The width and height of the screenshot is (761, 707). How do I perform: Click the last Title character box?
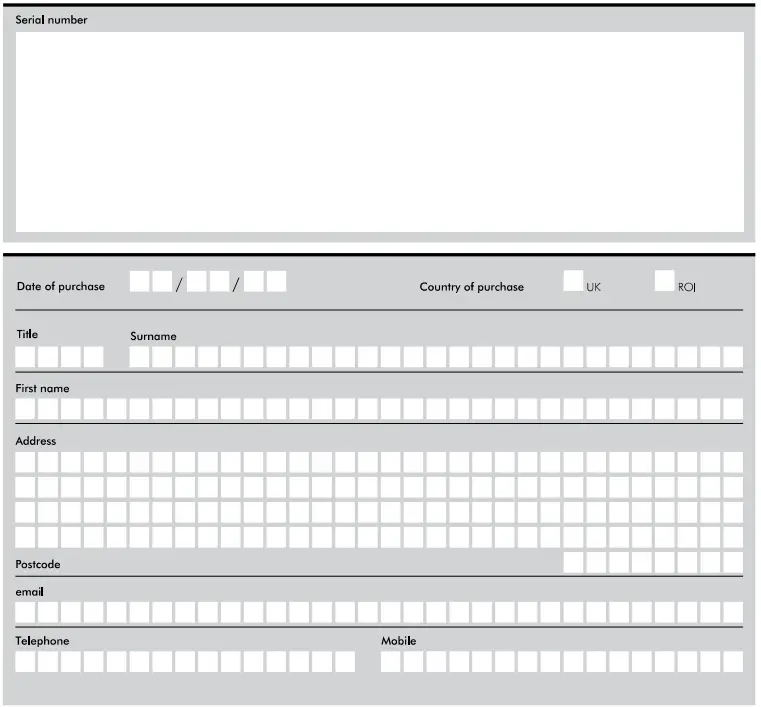tap(94, 357)
